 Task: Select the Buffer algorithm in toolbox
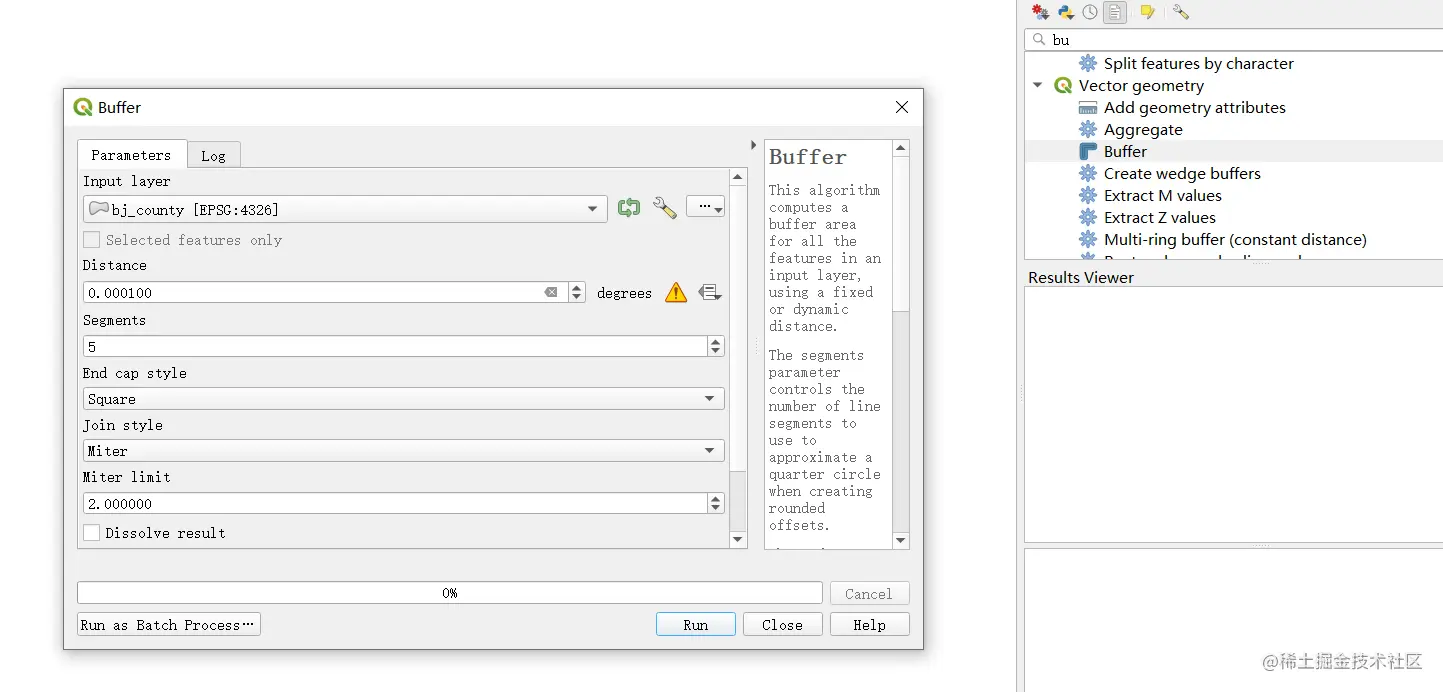(x=1125, y=151)
